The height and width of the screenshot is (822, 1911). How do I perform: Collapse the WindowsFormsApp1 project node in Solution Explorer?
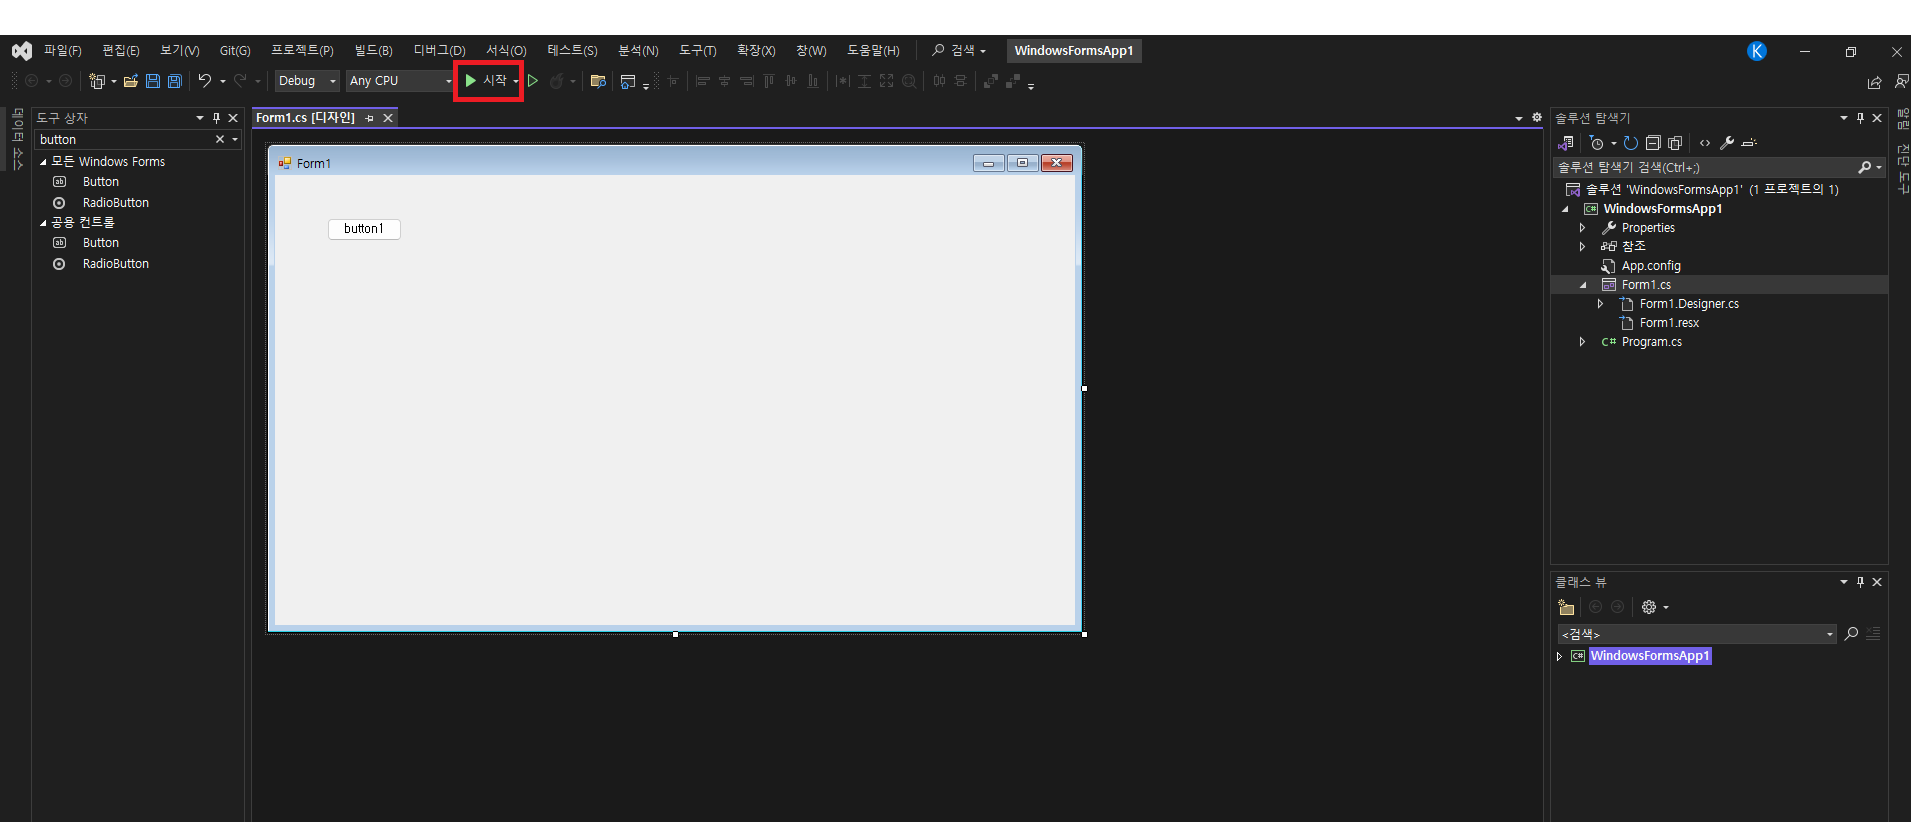click(1565, 209)
